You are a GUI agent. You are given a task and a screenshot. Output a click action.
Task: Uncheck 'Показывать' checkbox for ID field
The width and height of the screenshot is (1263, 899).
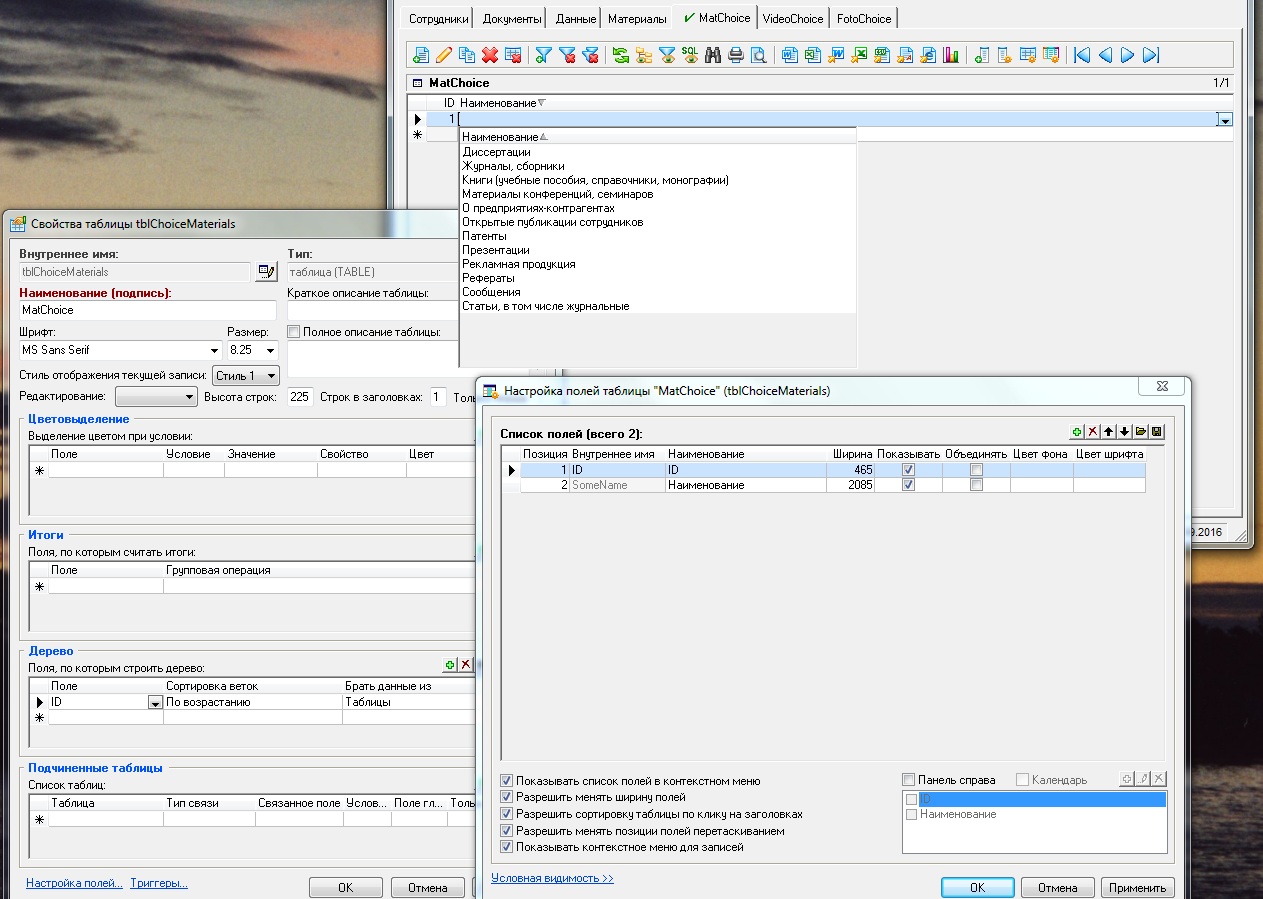908,470
